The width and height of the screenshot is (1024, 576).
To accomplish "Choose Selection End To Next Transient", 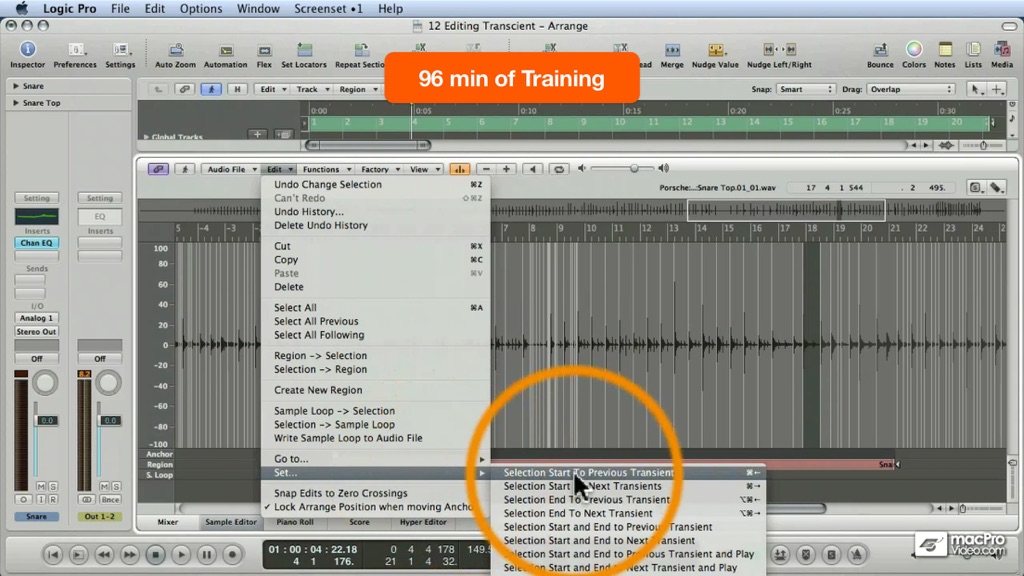I will (x=628, y=513).
